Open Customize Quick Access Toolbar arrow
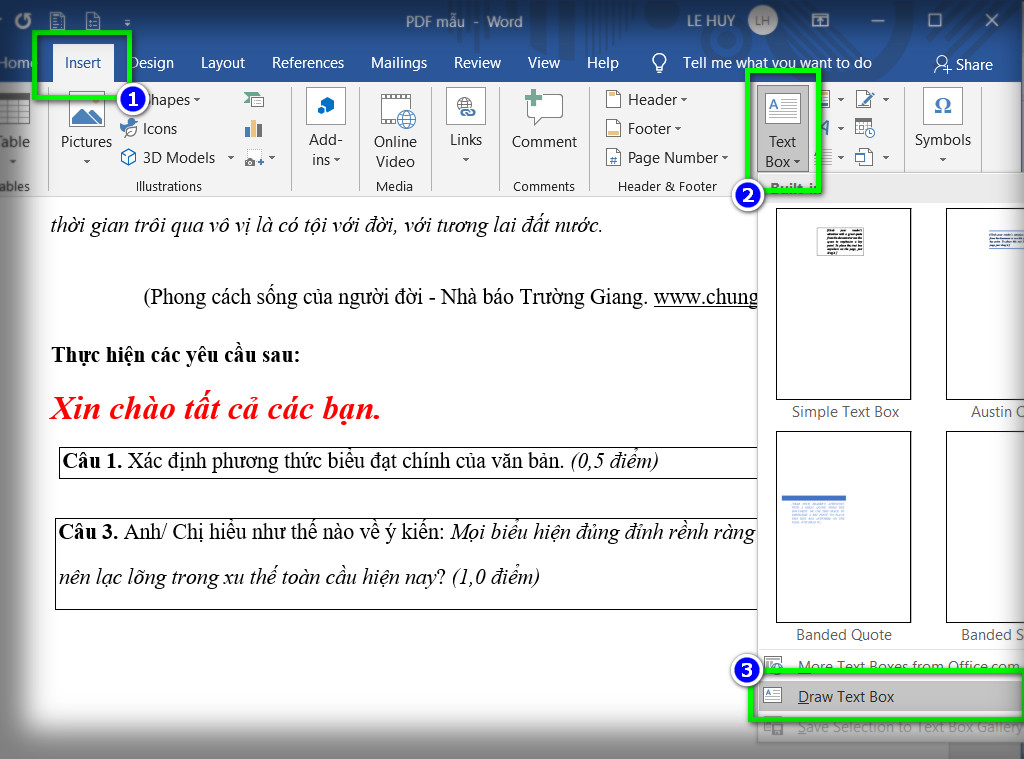Viewport: 1024px width, 759px height. [x=127, y=23]
